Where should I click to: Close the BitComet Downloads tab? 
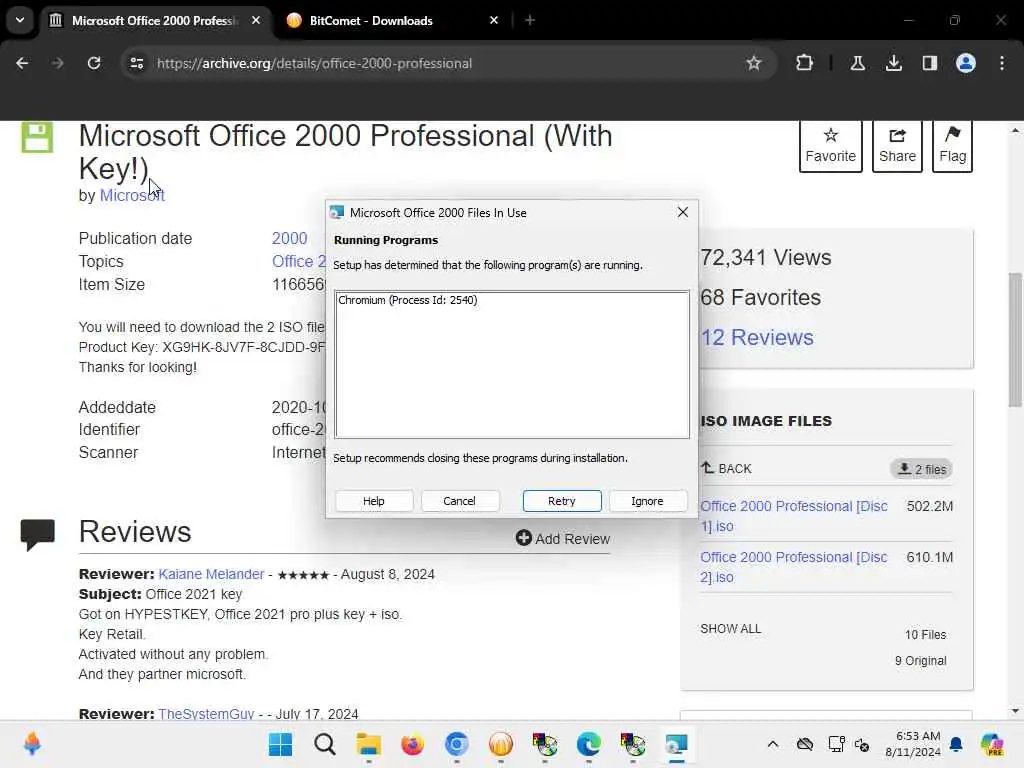[494, 20]
